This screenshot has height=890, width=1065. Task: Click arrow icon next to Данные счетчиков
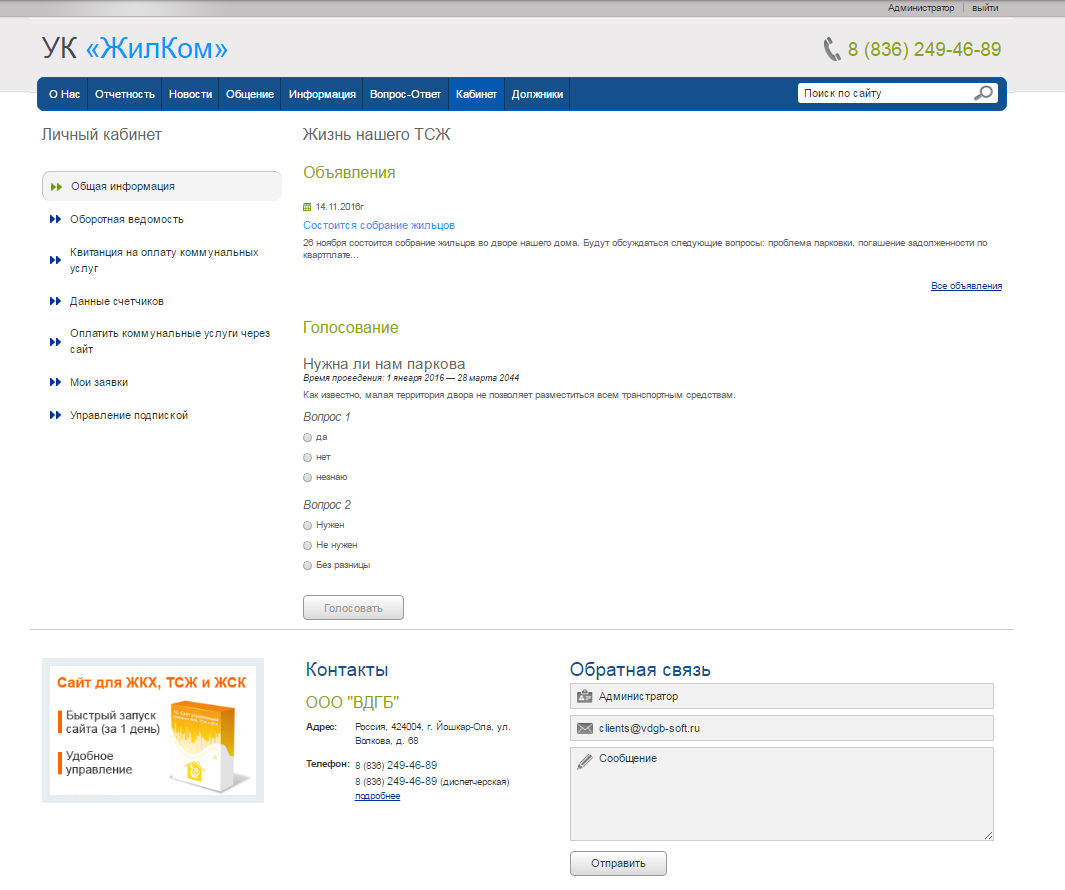(55, 301)
